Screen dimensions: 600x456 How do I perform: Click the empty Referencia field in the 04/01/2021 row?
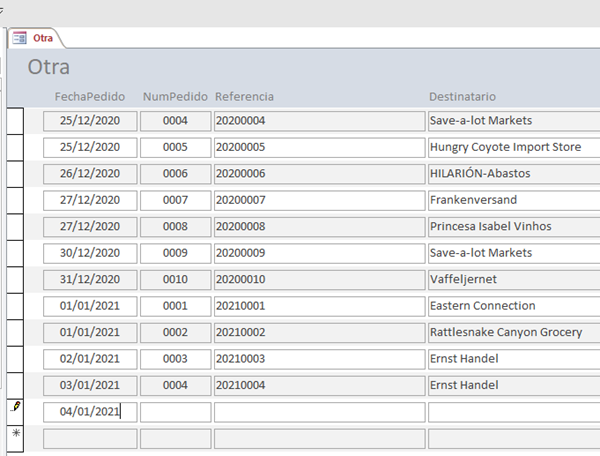tap(319, 411)
